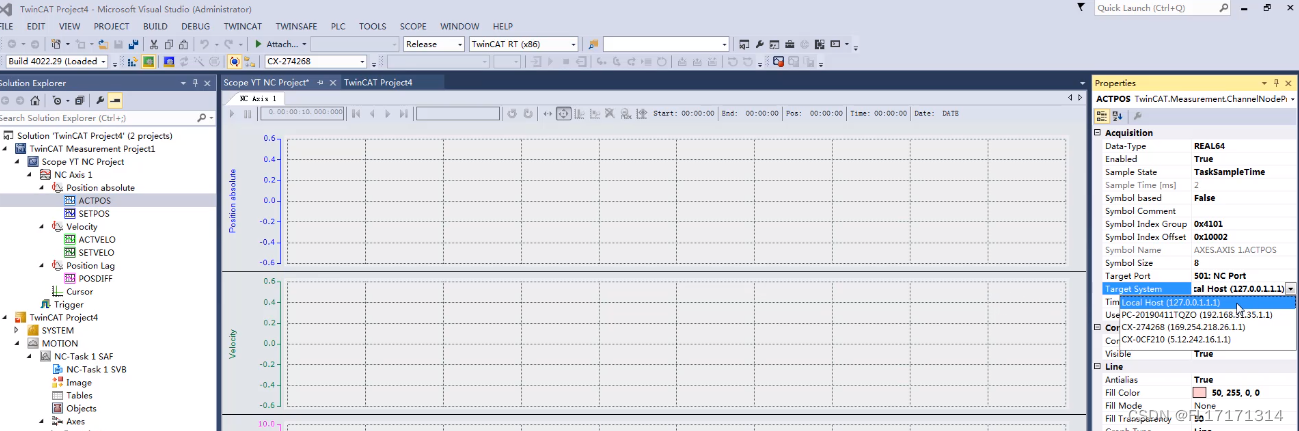Switch to the TwinCAT Project4 tab
The height and width of the screenshot is (431, 1299).
click(x=378, y=82)
